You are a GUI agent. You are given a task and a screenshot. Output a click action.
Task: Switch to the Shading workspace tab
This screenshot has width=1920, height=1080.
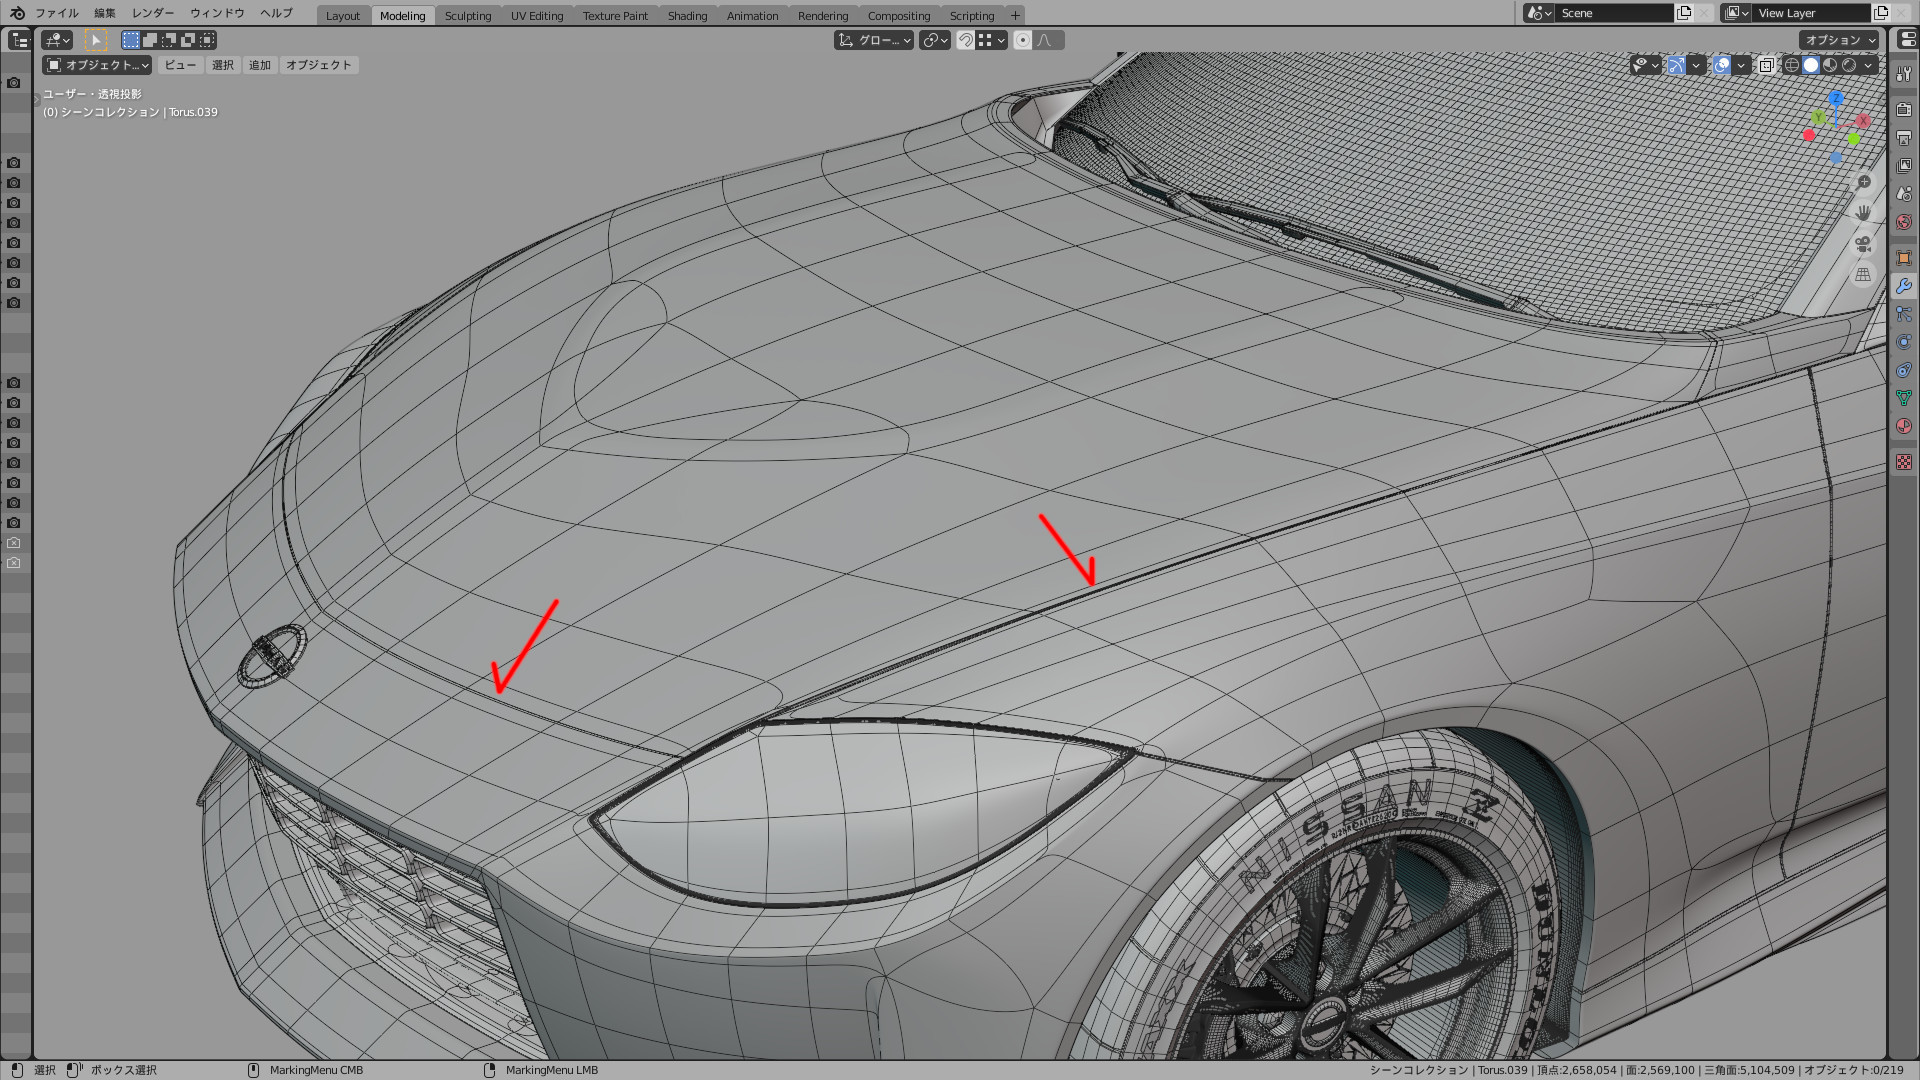coord(687,15)
